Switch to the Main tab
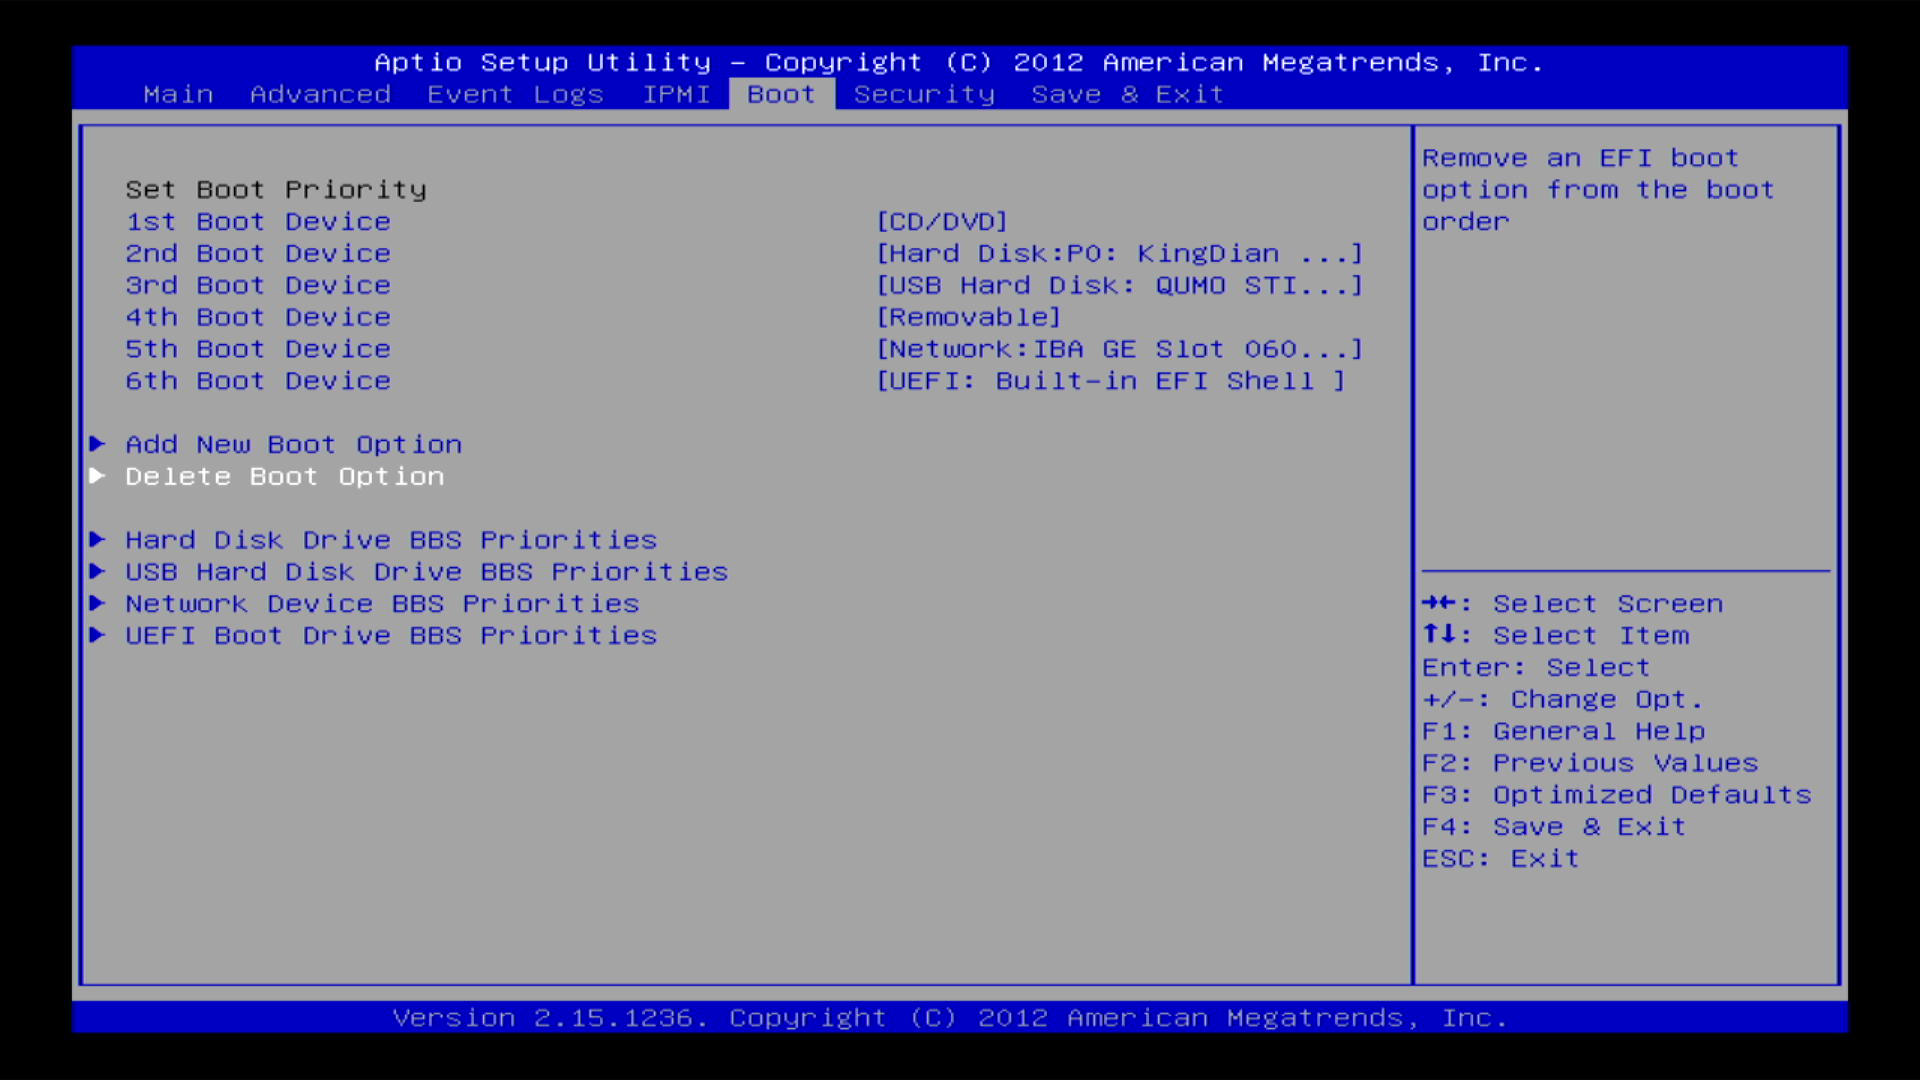1920x1080 pixels. pos(178,95)
